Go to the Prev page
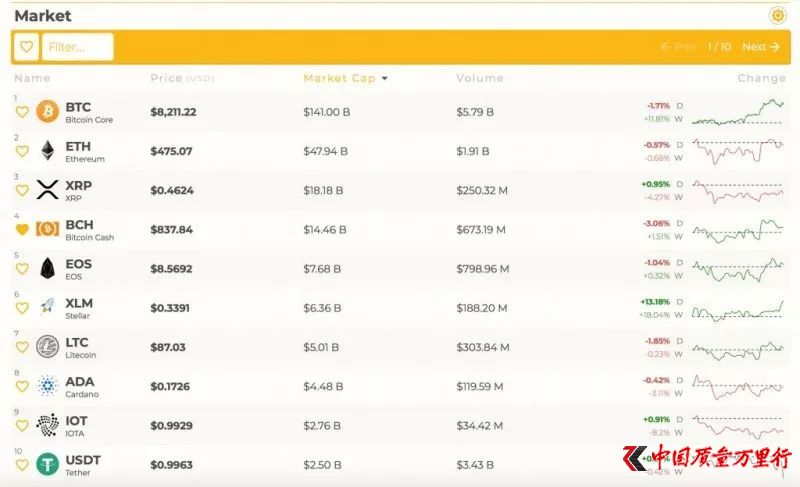Screen dimensions: 800x487 tap(678, 47)
